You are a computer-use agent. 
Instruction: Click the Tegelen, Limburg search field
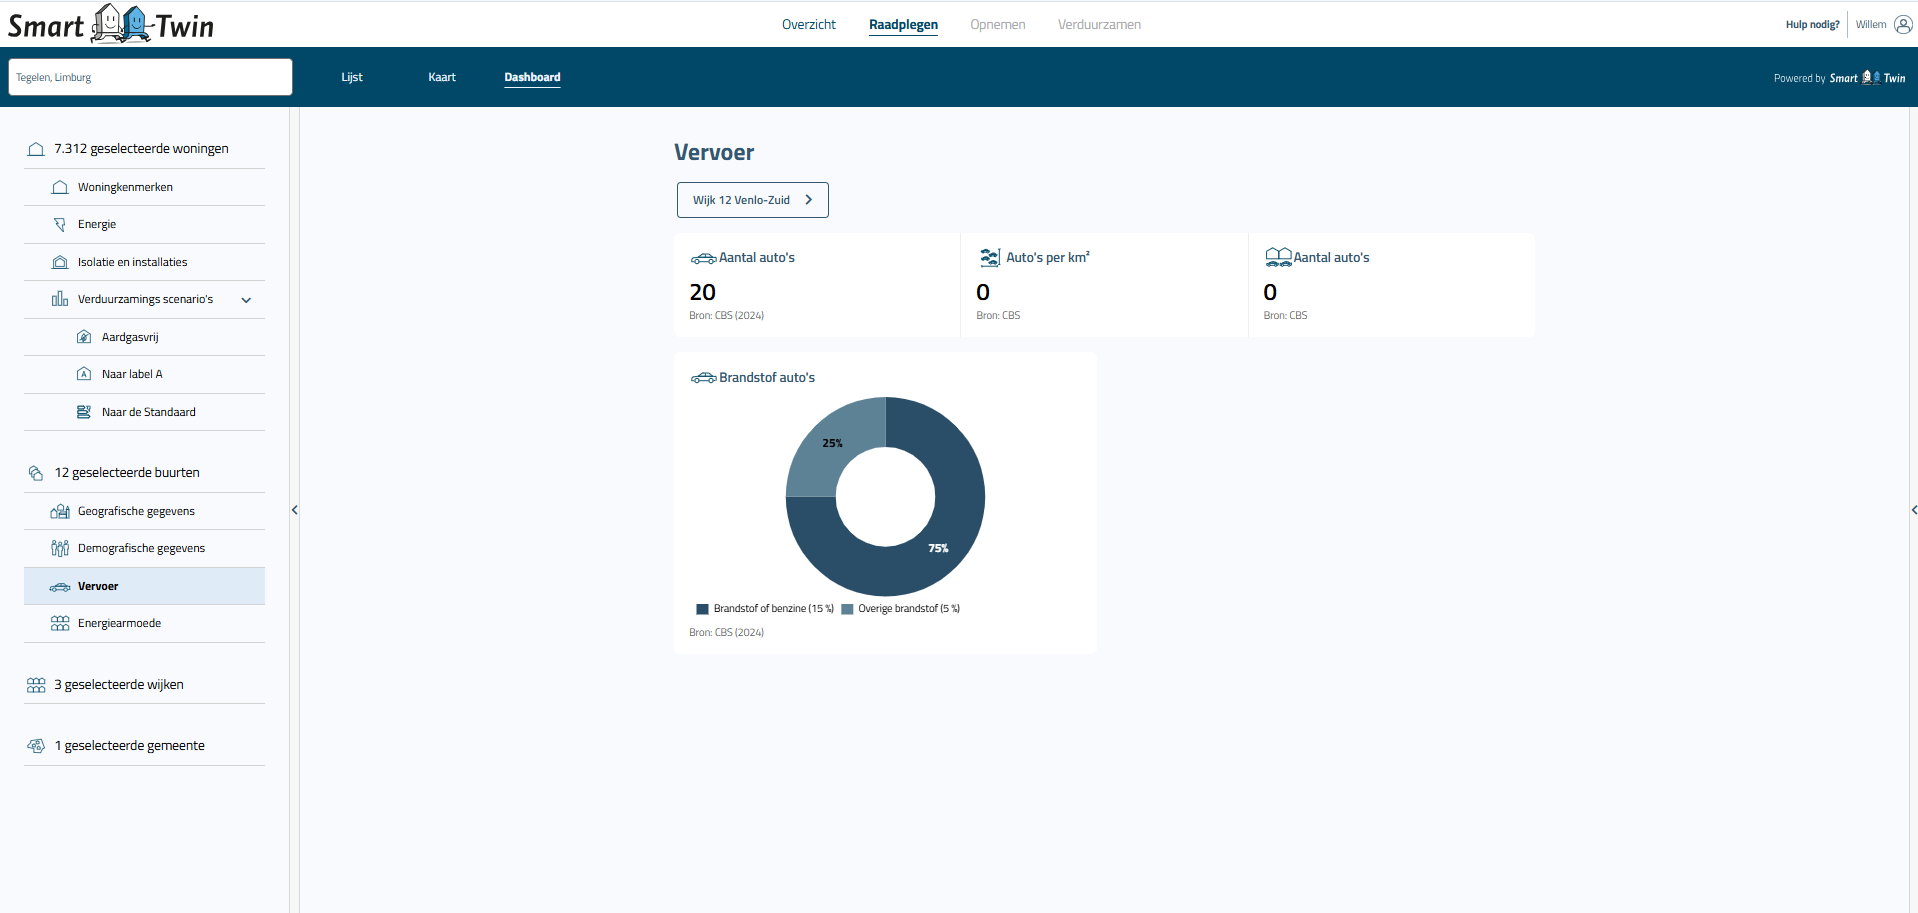150,77
